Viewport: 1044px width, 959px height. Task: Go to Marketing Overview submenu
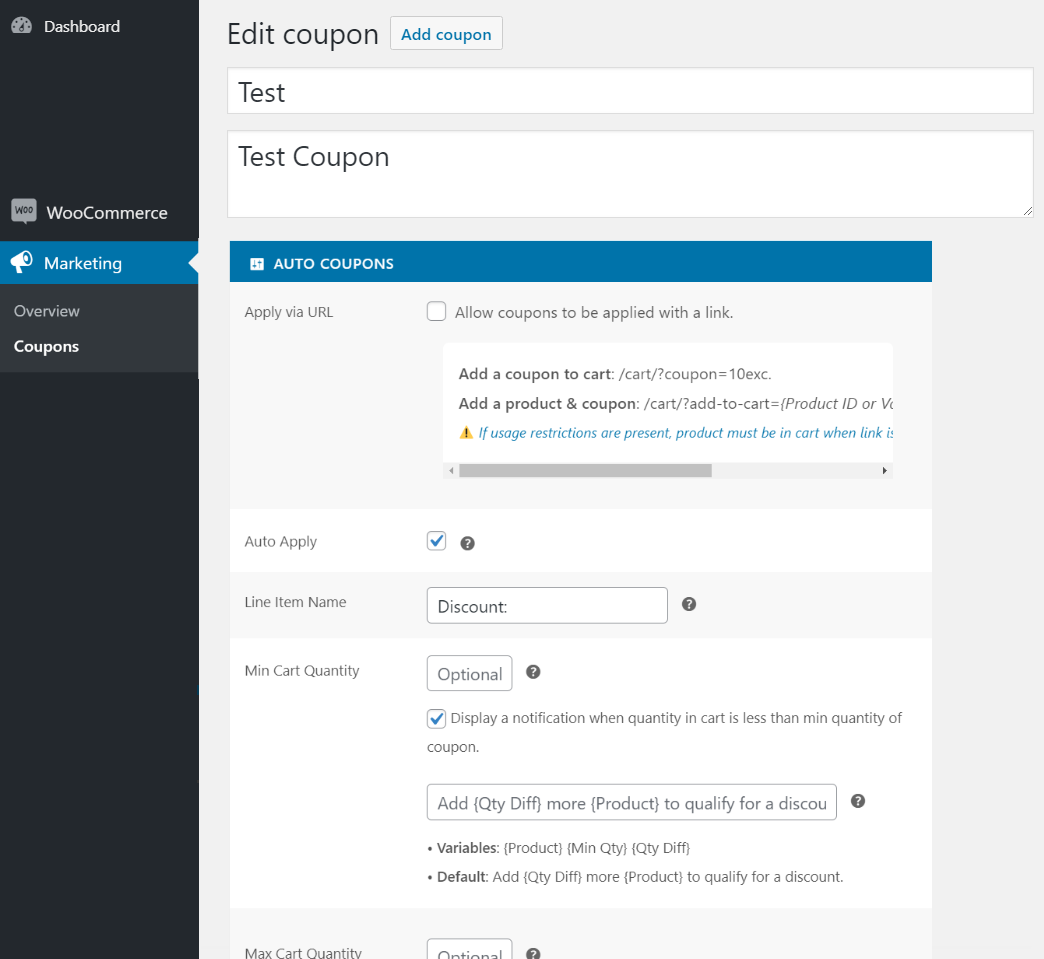tap(47, 311)
